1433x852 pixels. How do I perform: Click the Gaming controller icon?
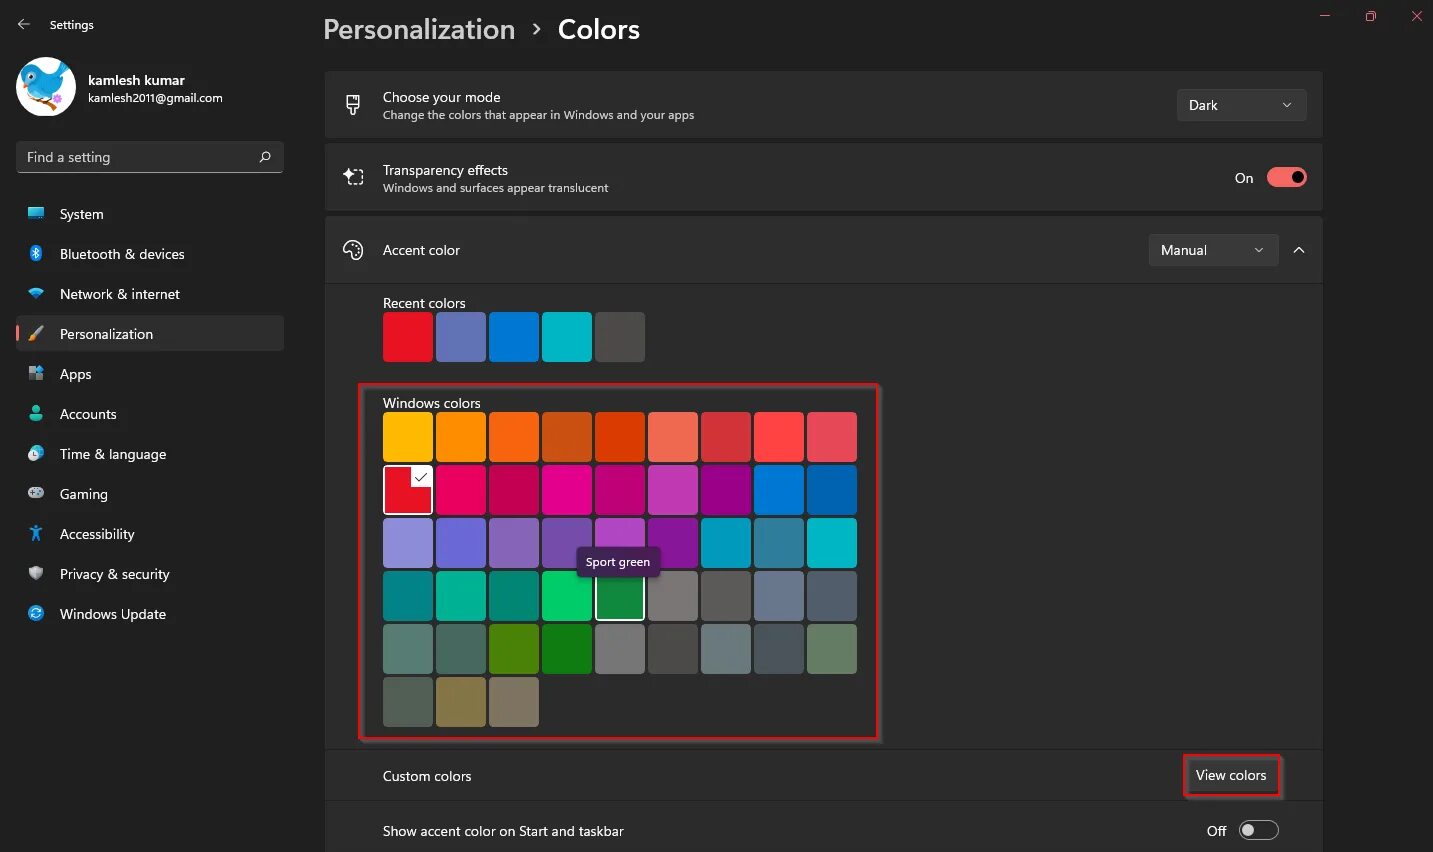coord(36,493)
